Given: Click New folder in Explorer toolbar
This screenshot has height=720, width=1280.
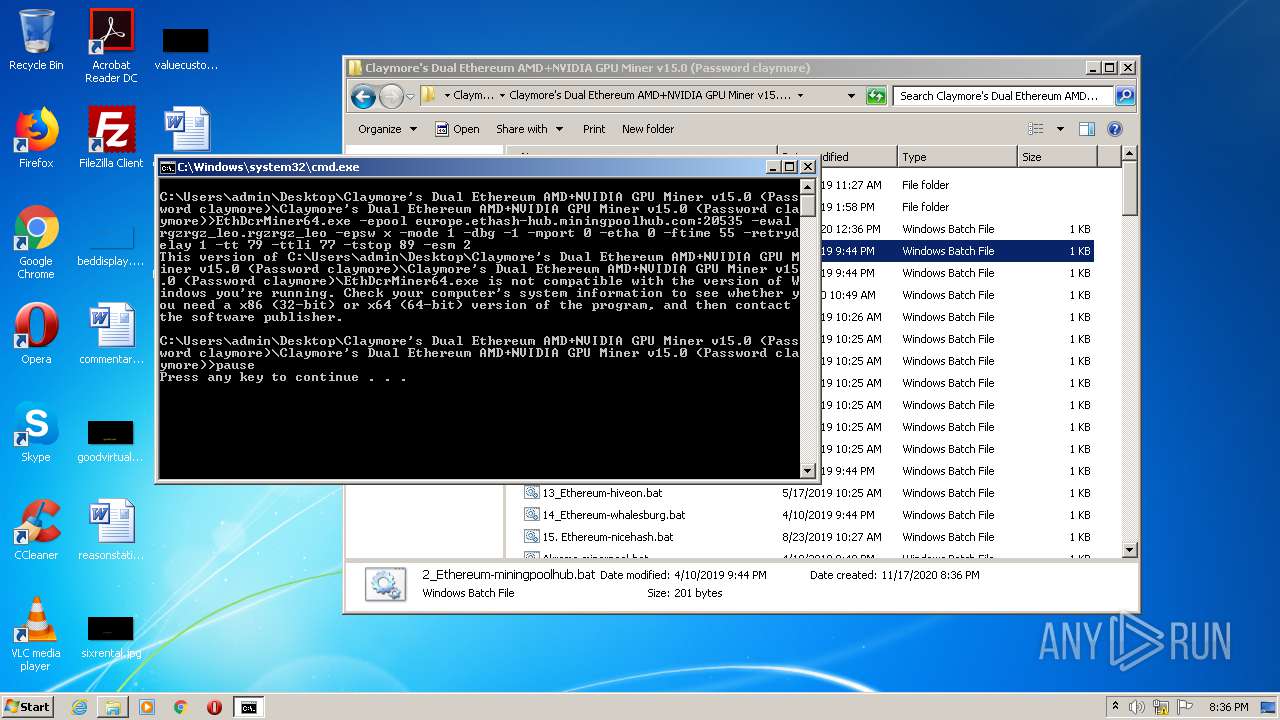Looking at the screenshot, I should (x=648, y=129).
